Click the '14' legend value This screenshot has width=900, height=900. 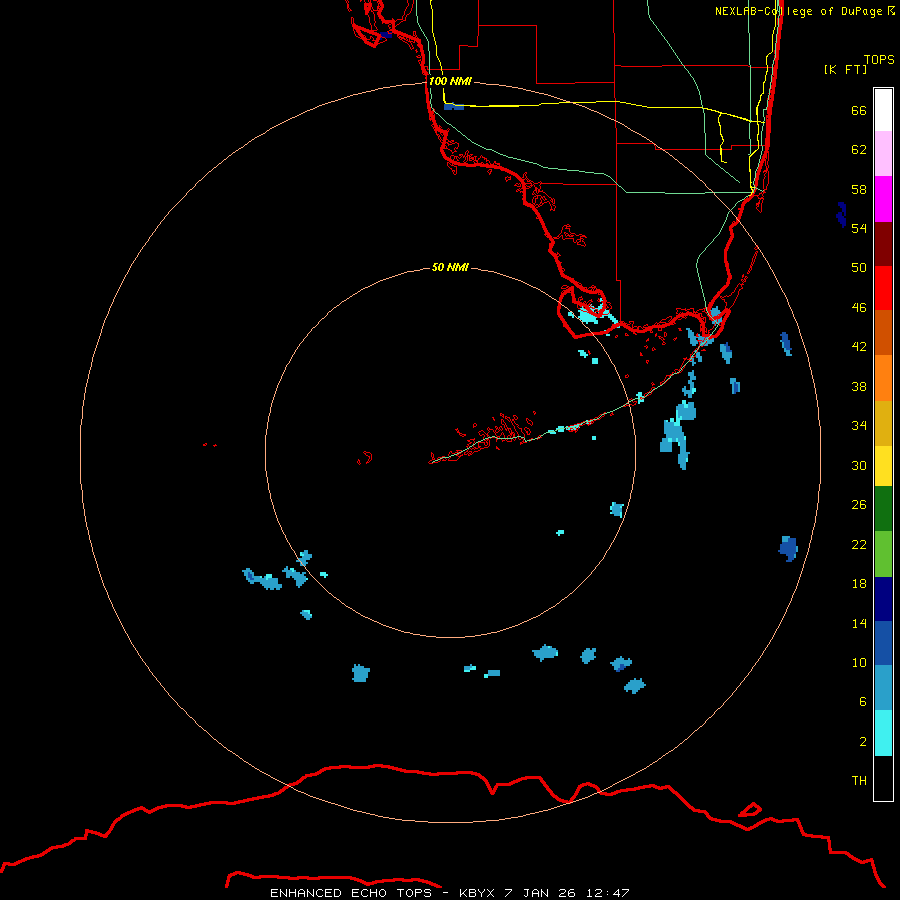(859, 623)
